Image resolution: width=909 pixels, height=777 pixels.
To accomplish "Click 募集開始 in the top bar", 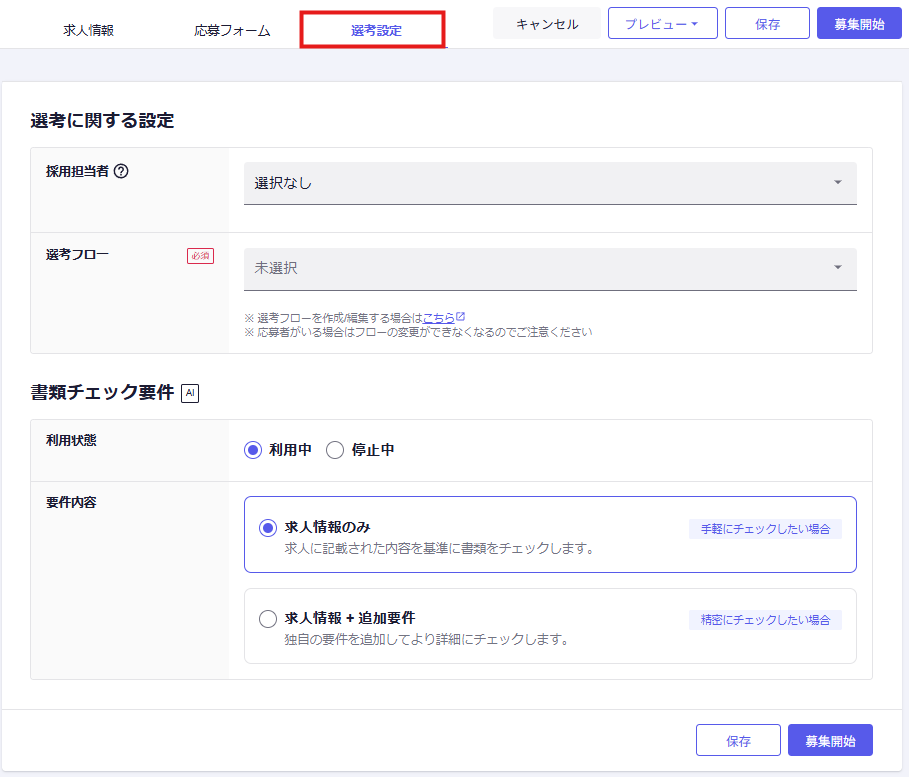I will point(859,24).
